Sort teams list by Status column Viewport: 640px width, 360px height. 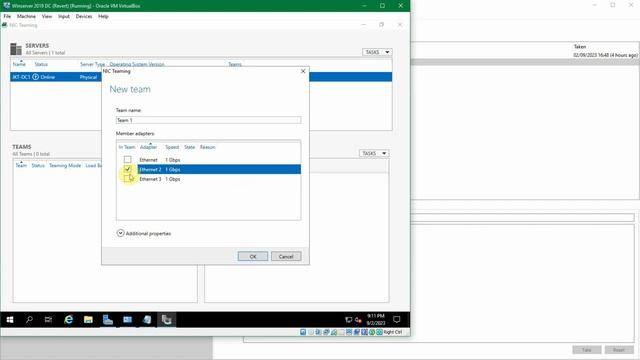click(38, 165)
